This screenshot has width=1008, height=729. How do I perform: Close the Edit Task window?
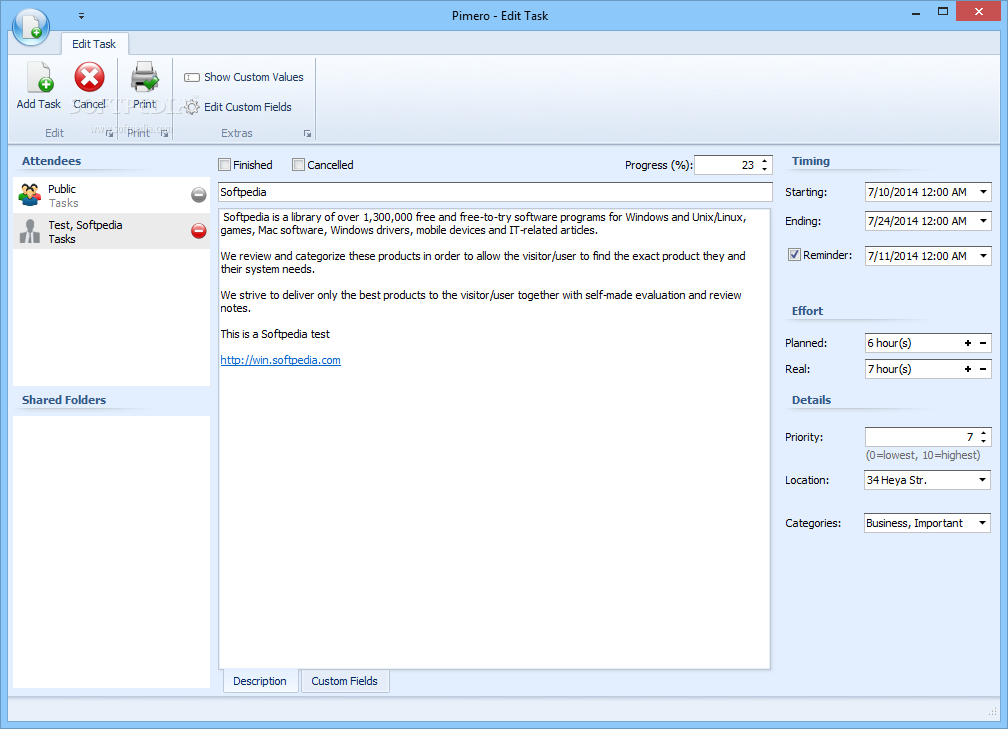(x=978, y=12)
